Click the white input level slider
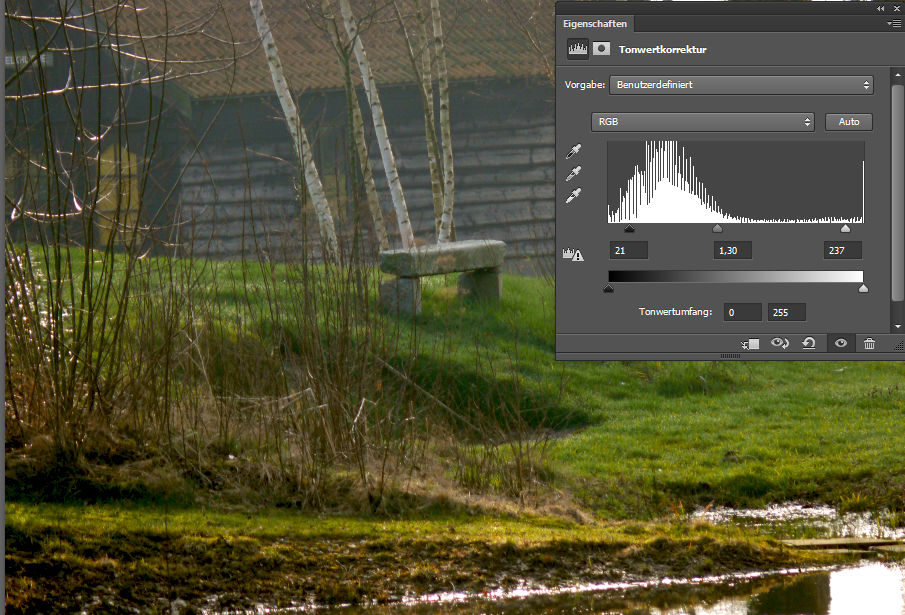Viewport: 905px width, 615px height. tap(846, 228)
